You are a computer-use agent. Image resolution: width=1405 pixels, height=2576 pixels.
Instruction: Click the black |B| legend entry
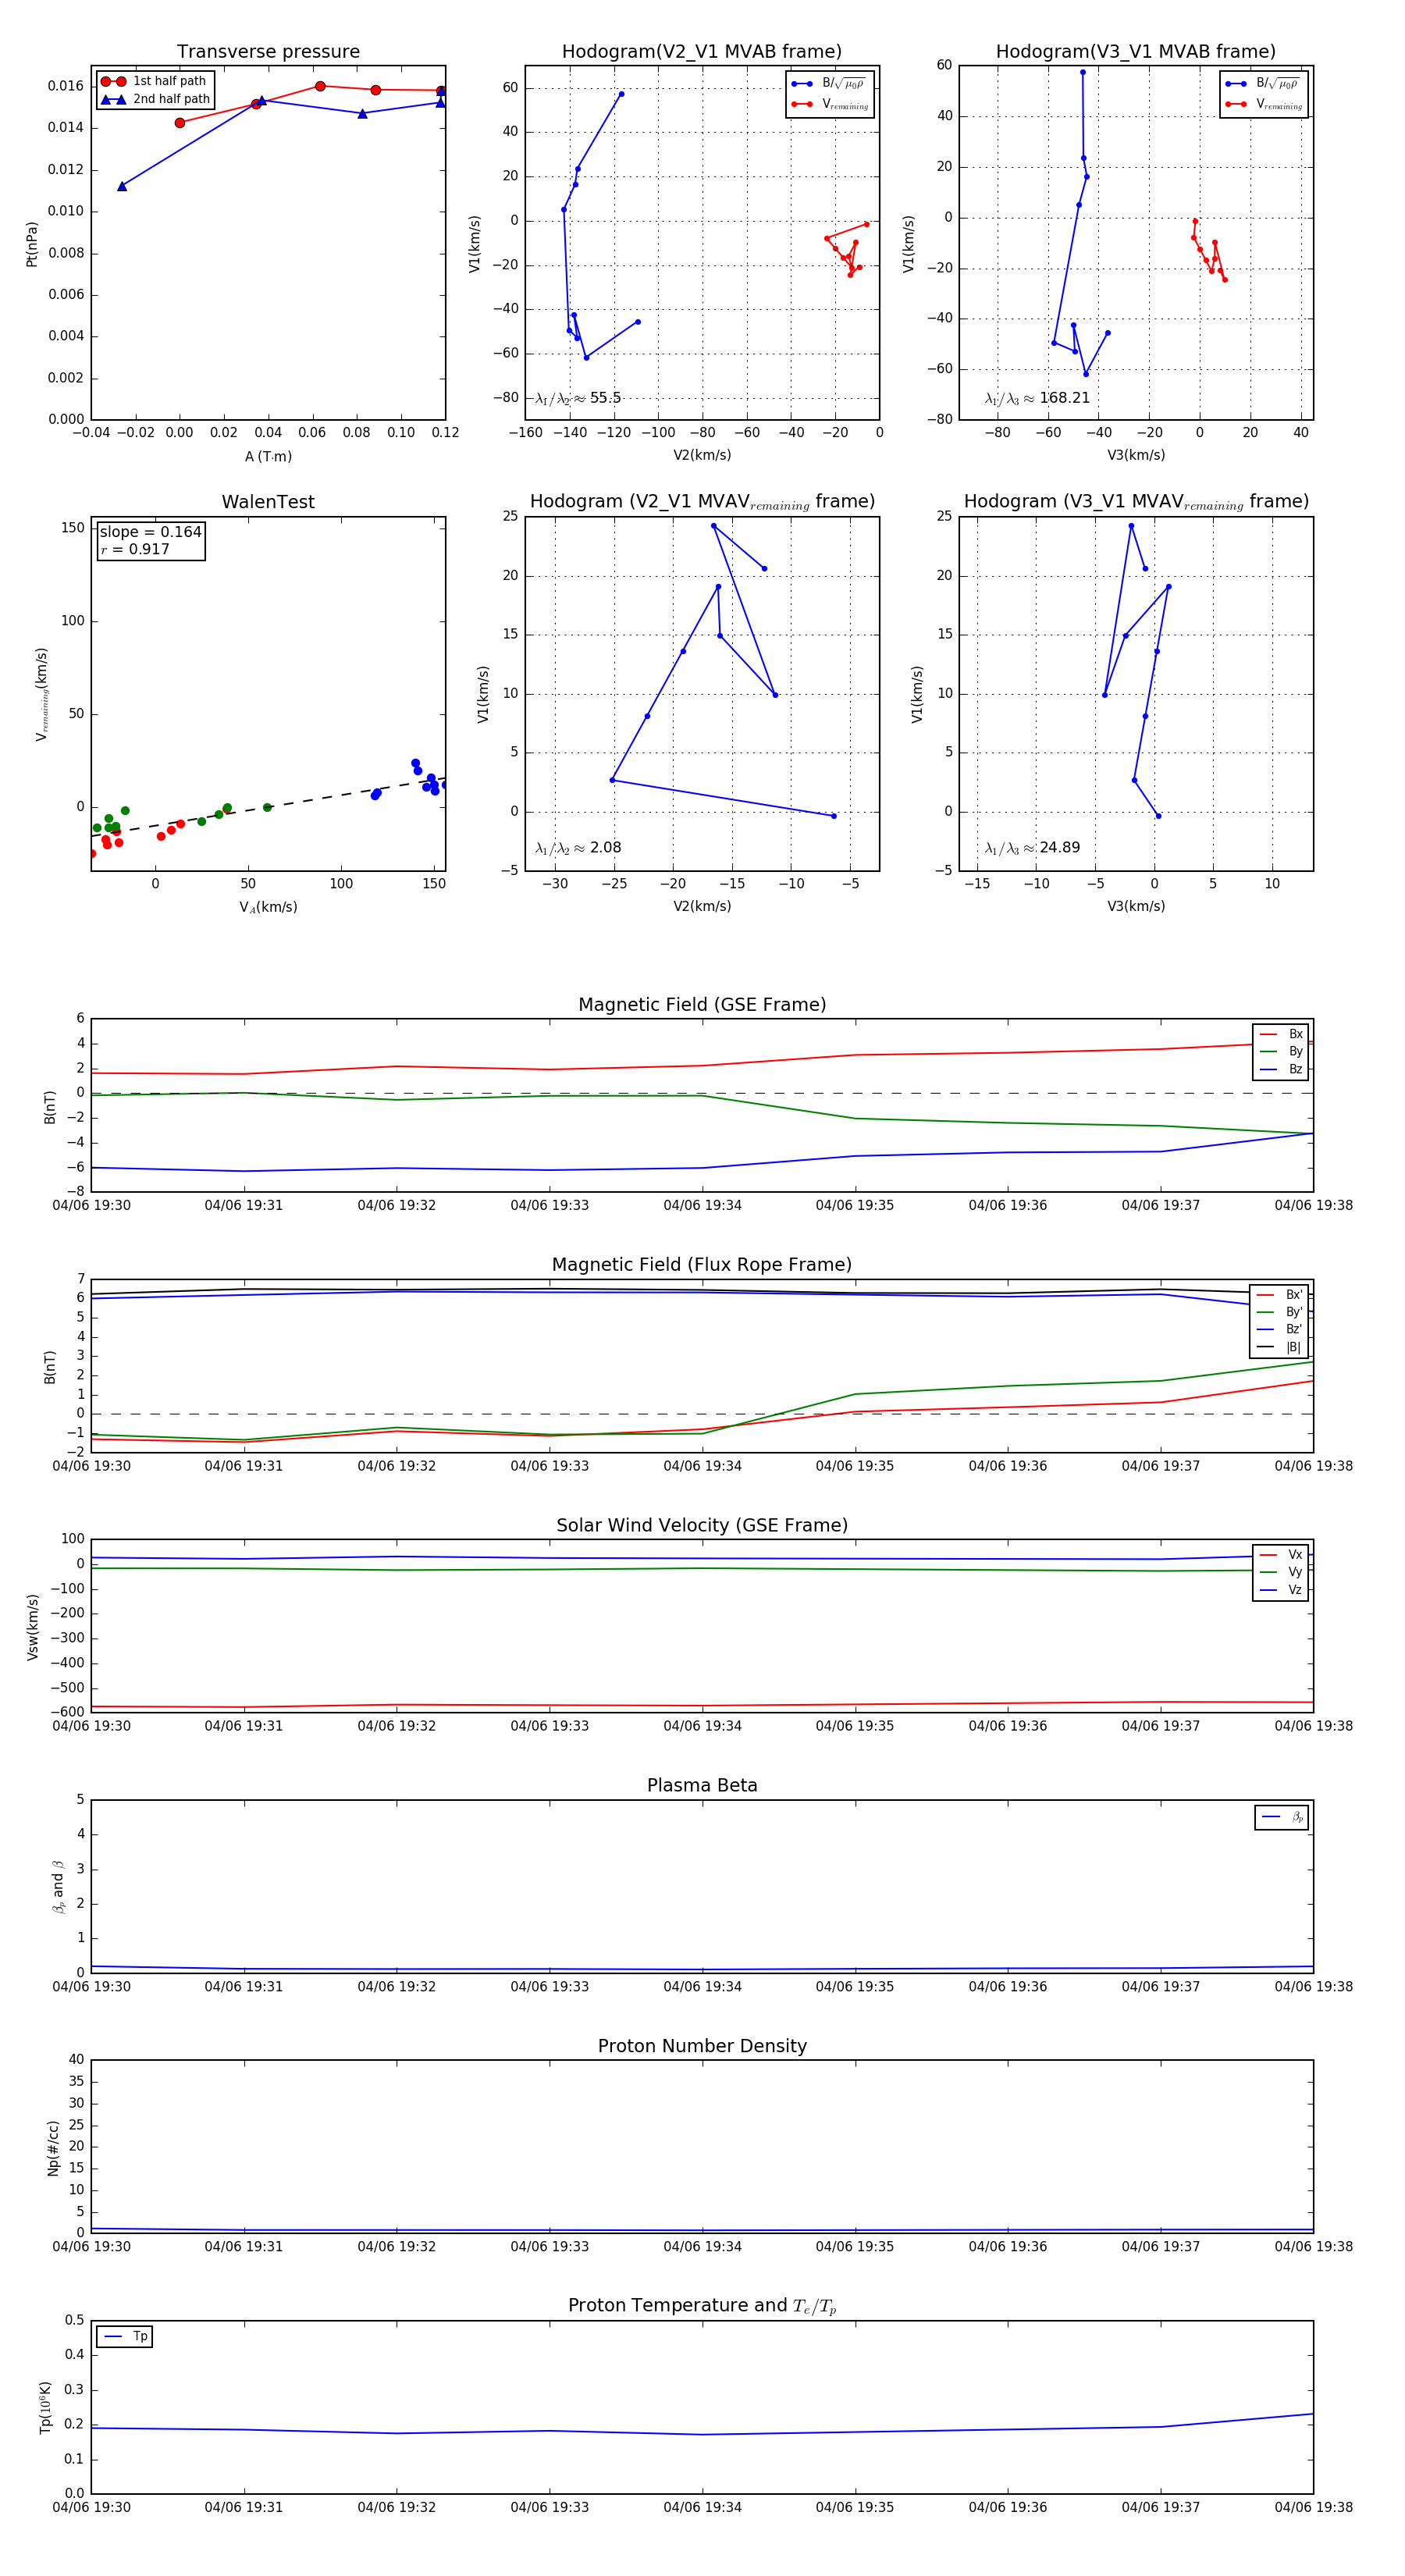1281,1347
